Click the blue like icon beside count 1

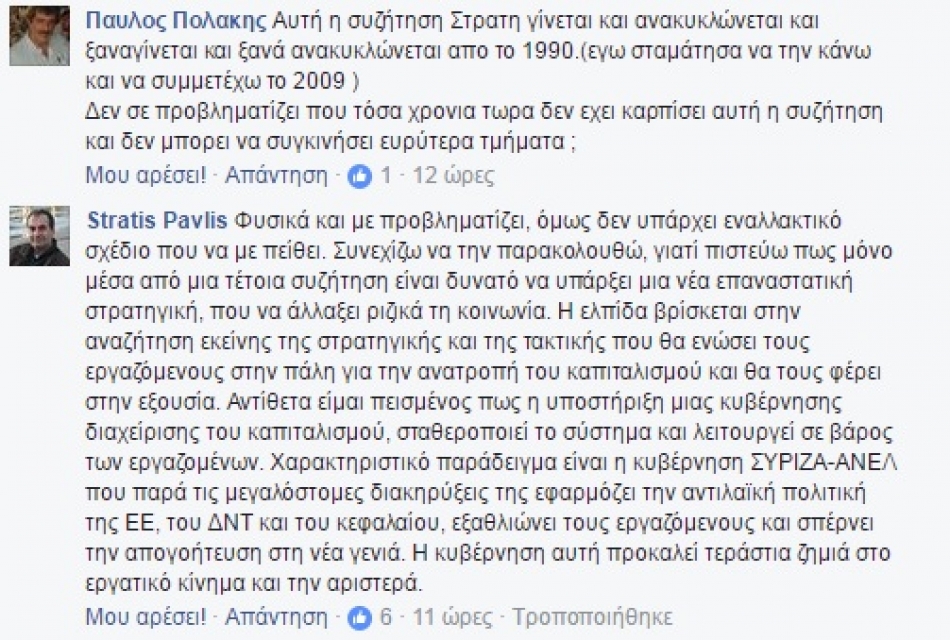(359, 177)
